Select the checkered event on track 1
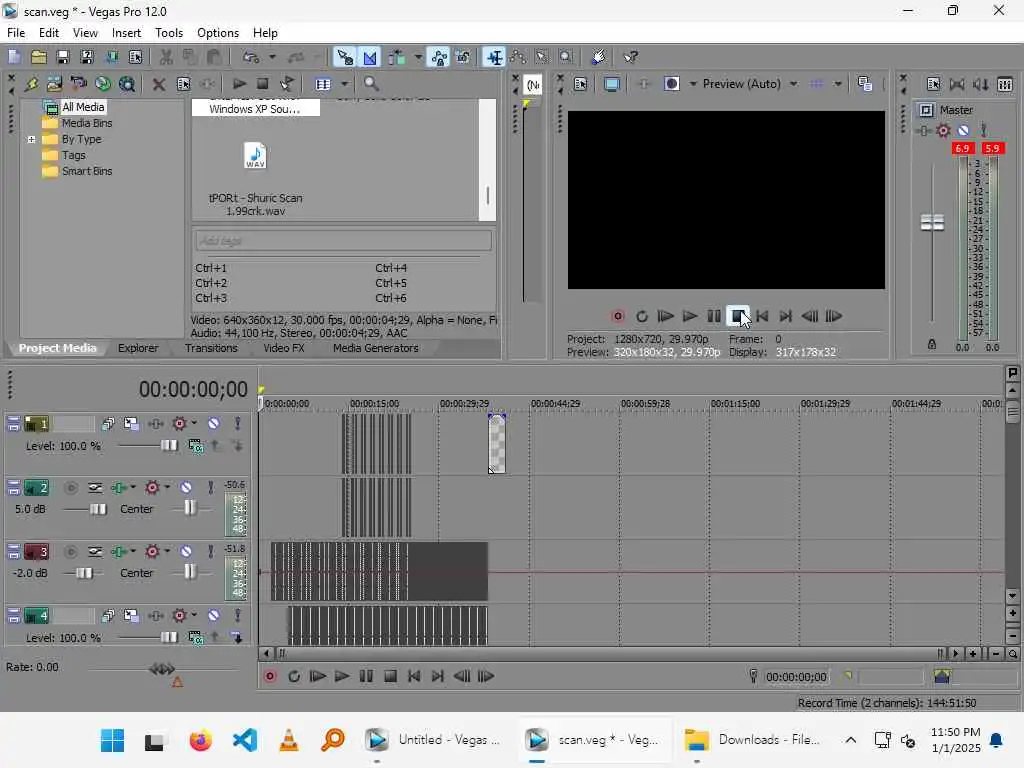 (497, 443)
